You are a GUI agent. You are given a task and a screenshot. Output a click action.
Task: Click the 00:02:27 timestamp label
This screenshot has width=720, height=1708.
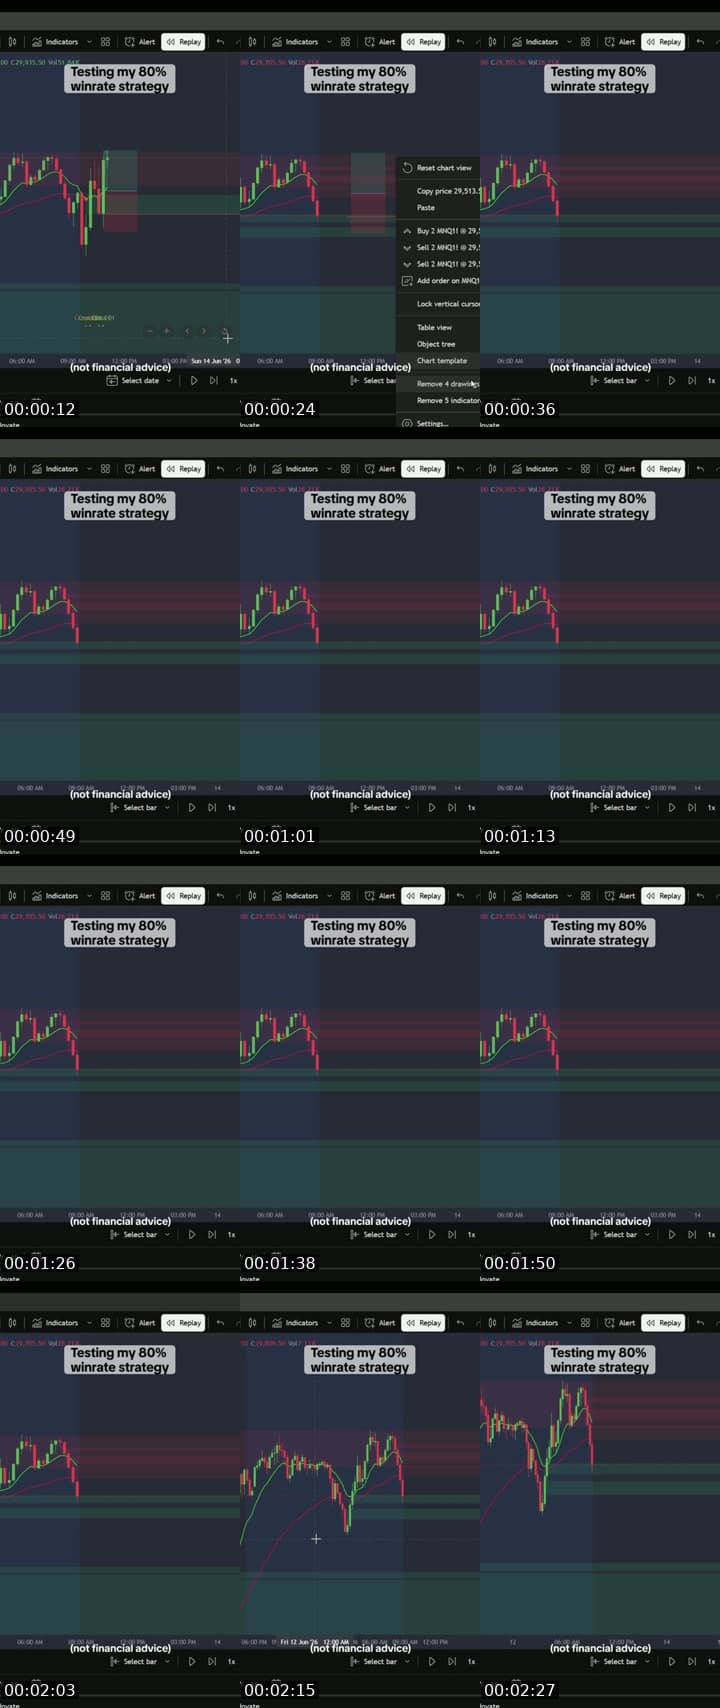coord(519,1690)
